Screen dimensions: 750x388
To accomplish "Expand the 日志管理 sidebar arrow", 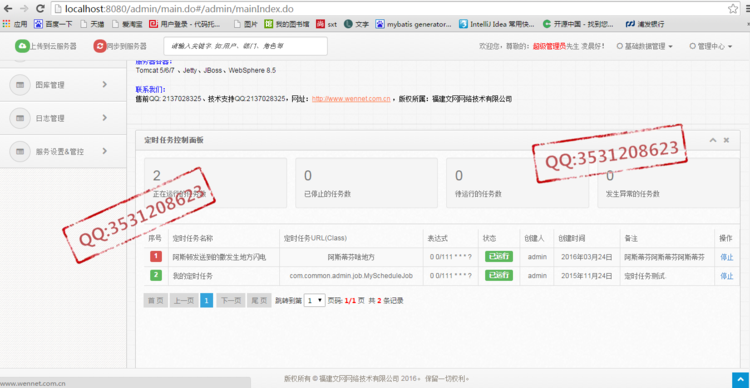I will point(105,118).
